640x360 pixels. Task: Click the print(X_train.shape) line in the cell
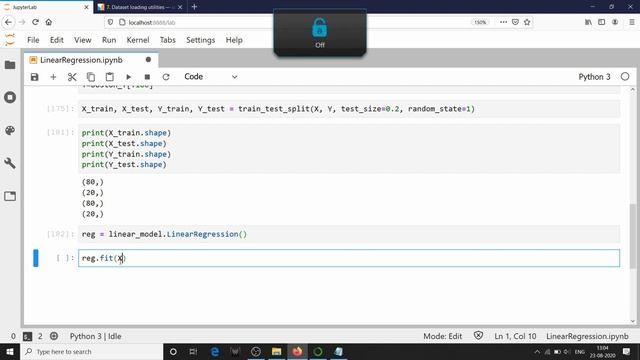126,133
